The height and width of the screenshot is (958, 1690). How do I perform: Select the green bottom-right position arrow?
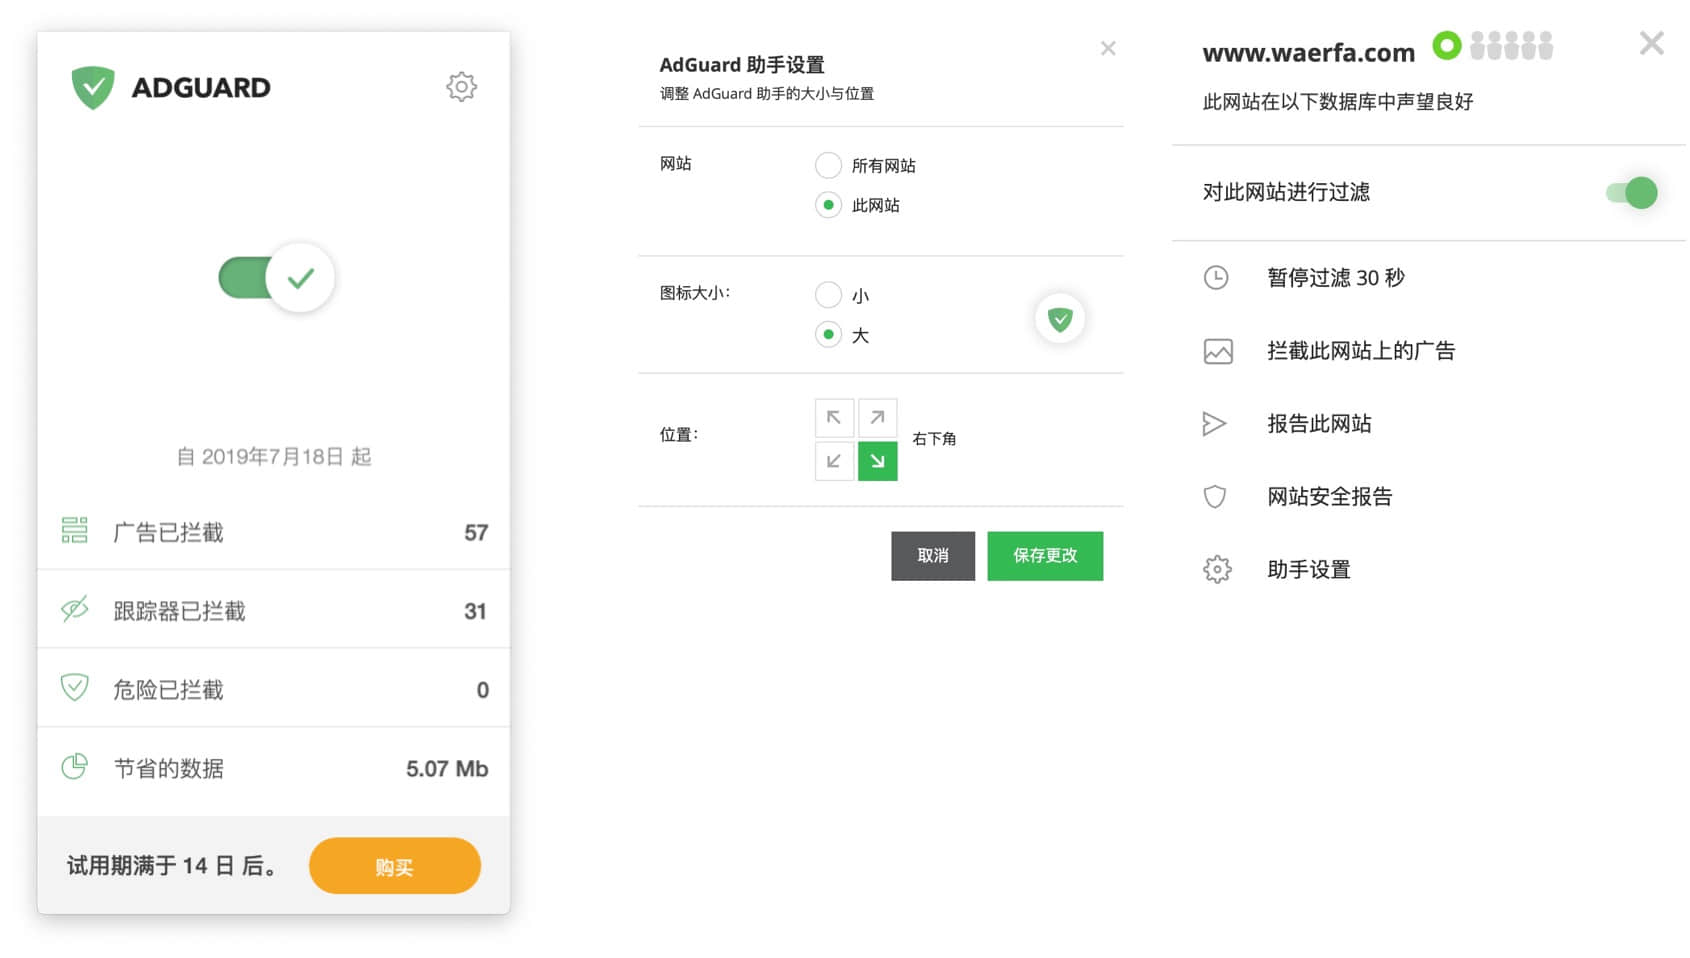pyautogui.click(x=877, y=461)
